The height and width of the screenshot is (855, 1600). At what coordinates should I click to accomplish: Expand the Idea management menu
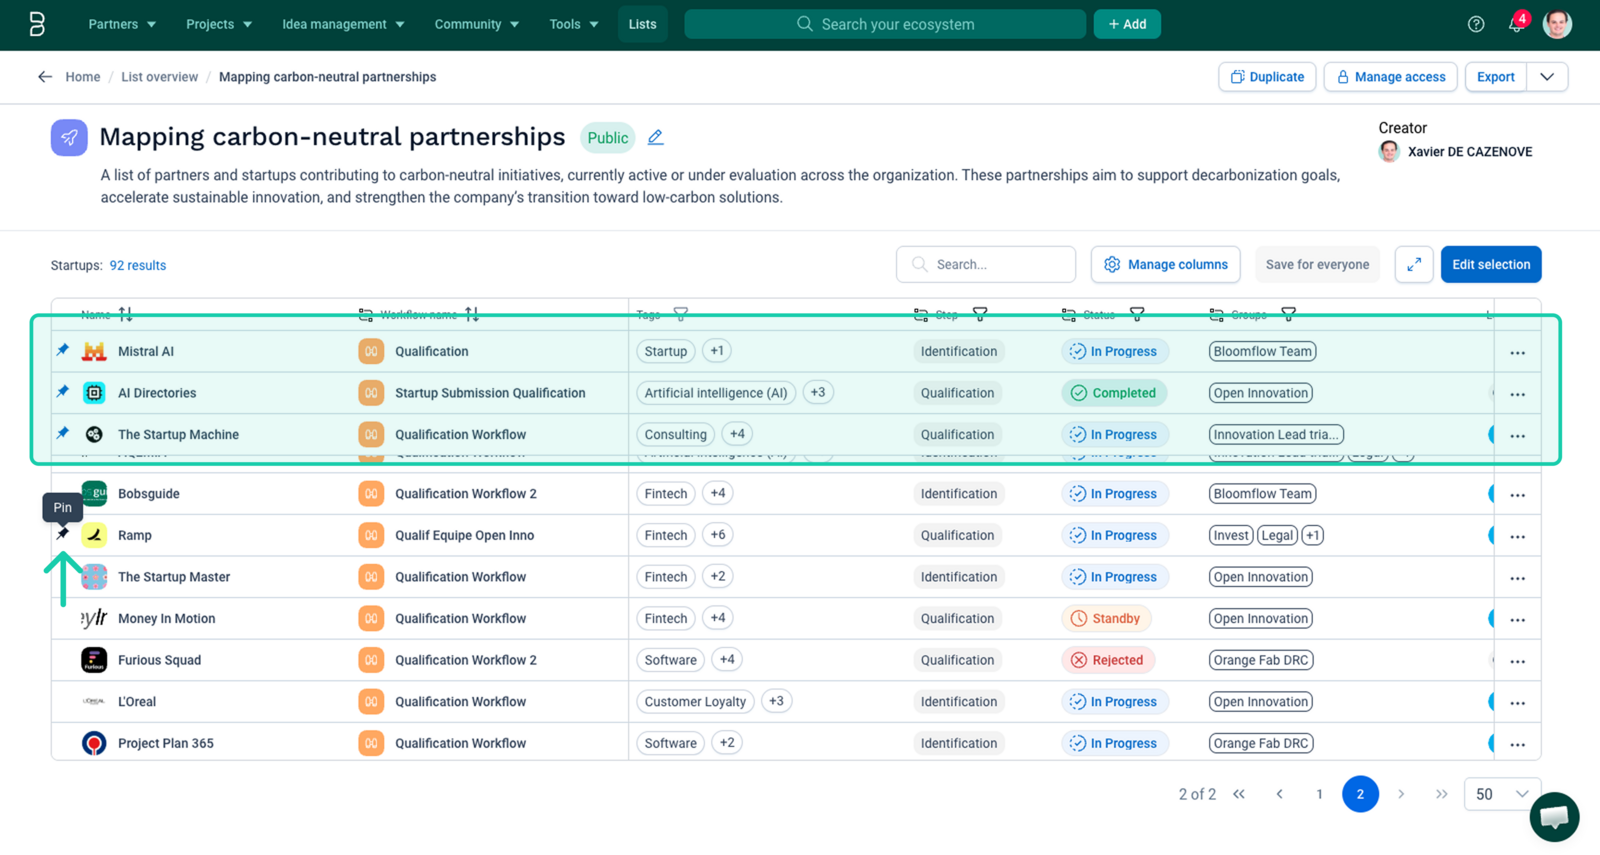click(x=343, y=24)
